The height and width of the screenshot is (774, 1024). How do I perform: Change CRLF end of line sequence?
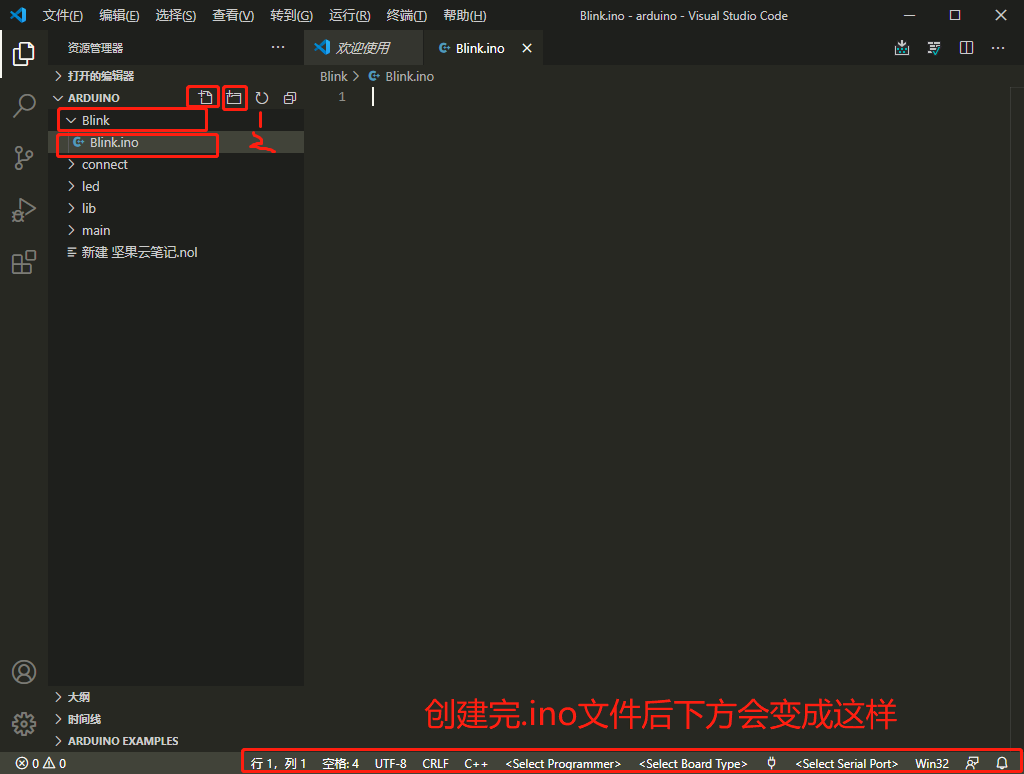(x=435, y=763)
